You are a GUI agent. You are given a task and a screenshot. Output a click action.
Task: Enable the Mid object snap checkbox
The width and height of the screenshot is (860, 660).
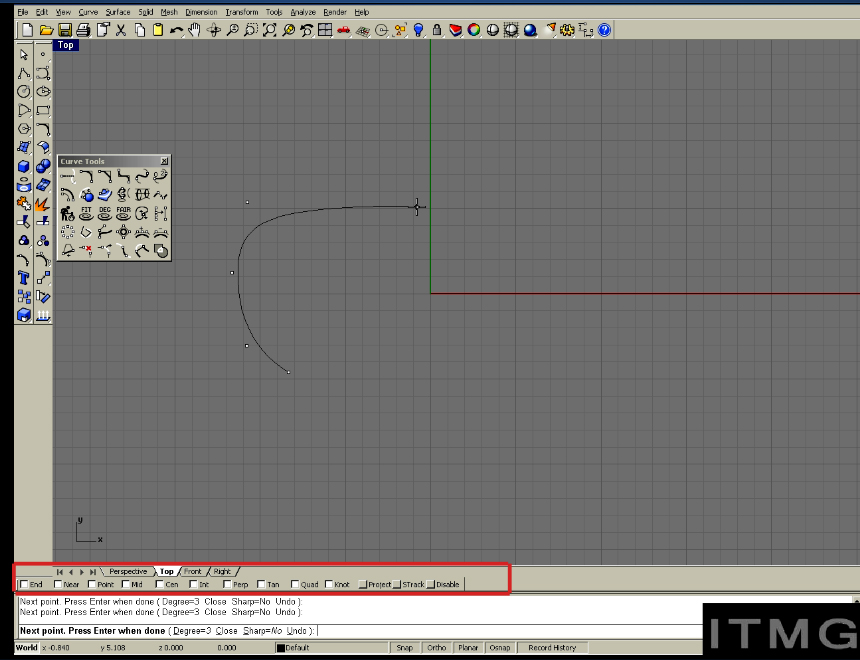pyautogui.click(x=126, y=584)
